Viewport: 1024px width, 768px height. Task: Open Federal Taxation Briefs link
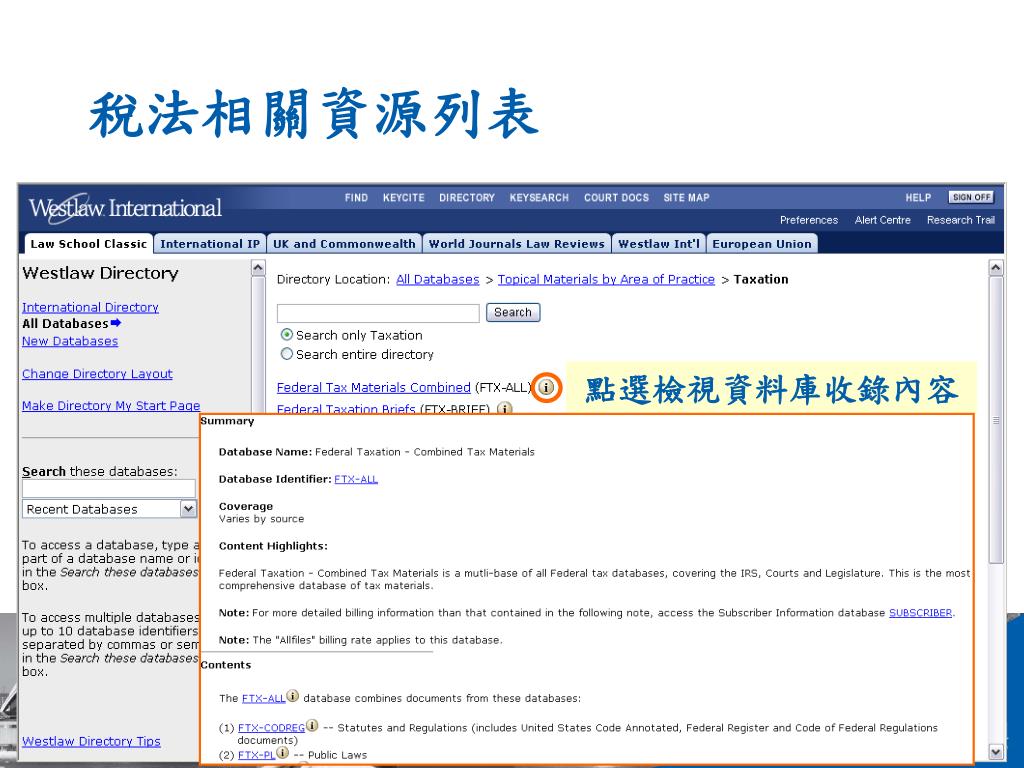(x=346, y=409)
